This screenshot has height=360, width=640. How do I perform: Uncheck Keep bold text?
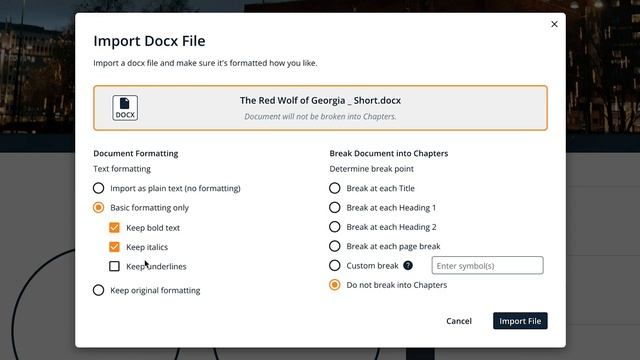click(114, 228)
